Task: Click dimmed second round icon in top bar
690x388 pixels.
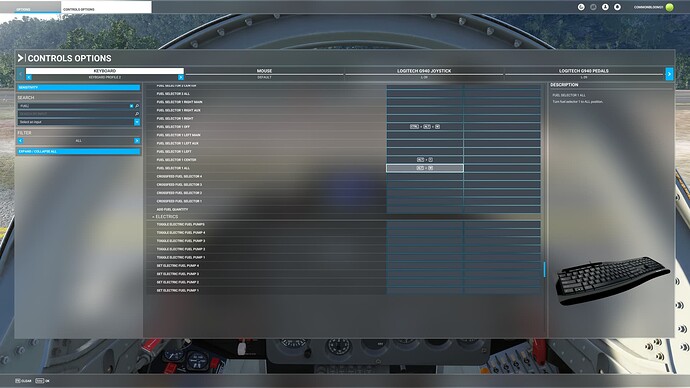Action: pos(593,7)
